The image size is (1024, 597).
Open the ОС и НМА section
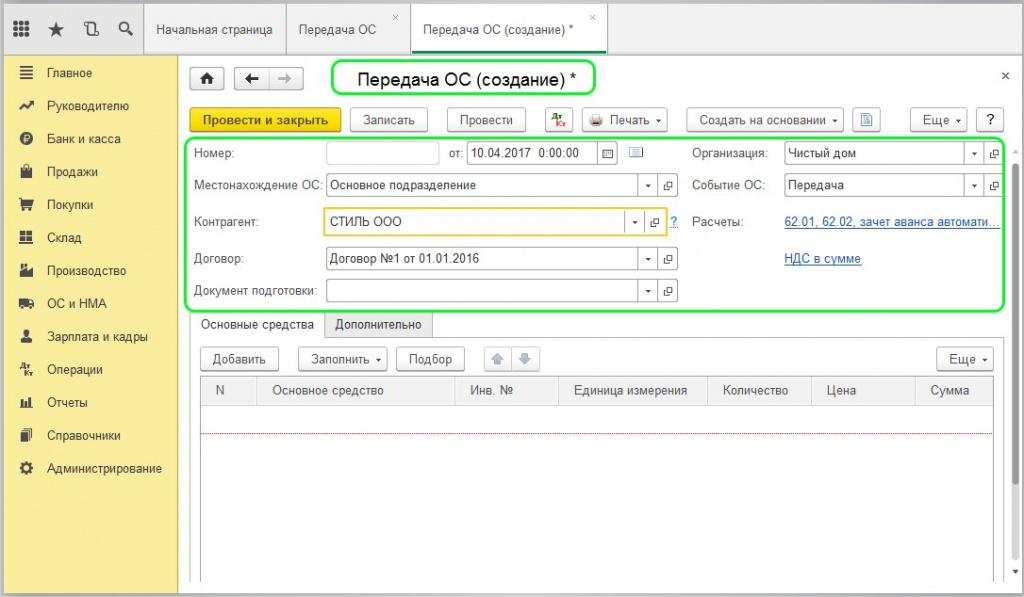76,303
